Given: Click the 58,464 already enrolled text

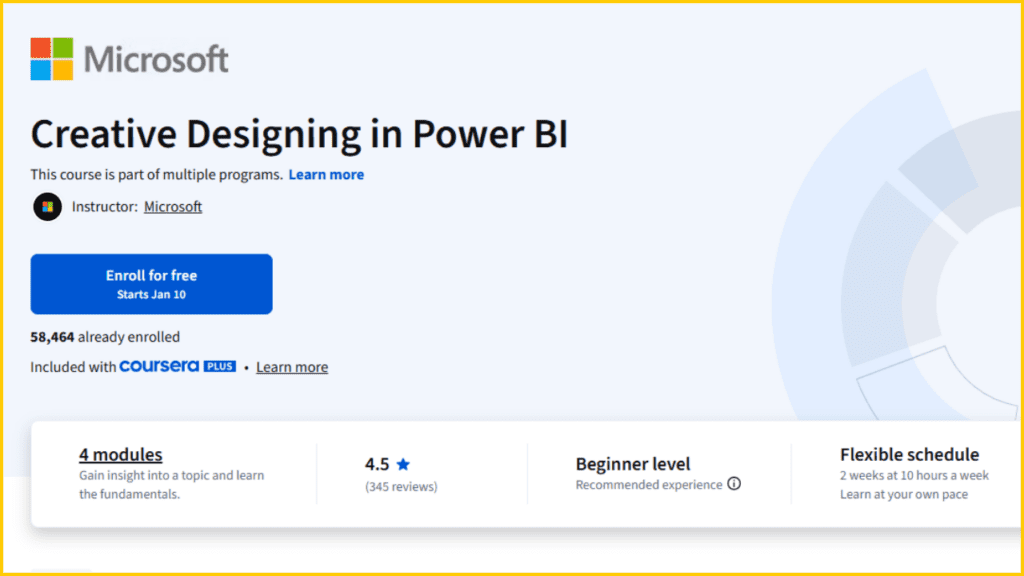Looking at the screenshot, I should pyautogui.click(x=105, y=337).
